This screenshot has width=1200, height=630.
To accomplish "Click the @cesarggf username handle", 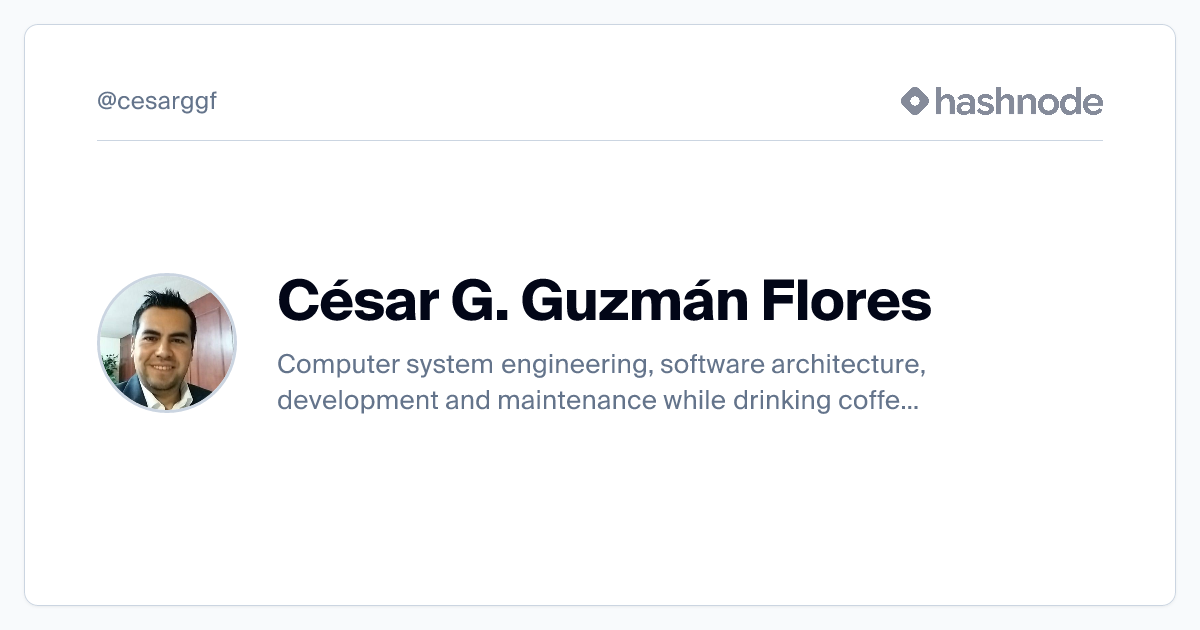I will click(157, 101).
